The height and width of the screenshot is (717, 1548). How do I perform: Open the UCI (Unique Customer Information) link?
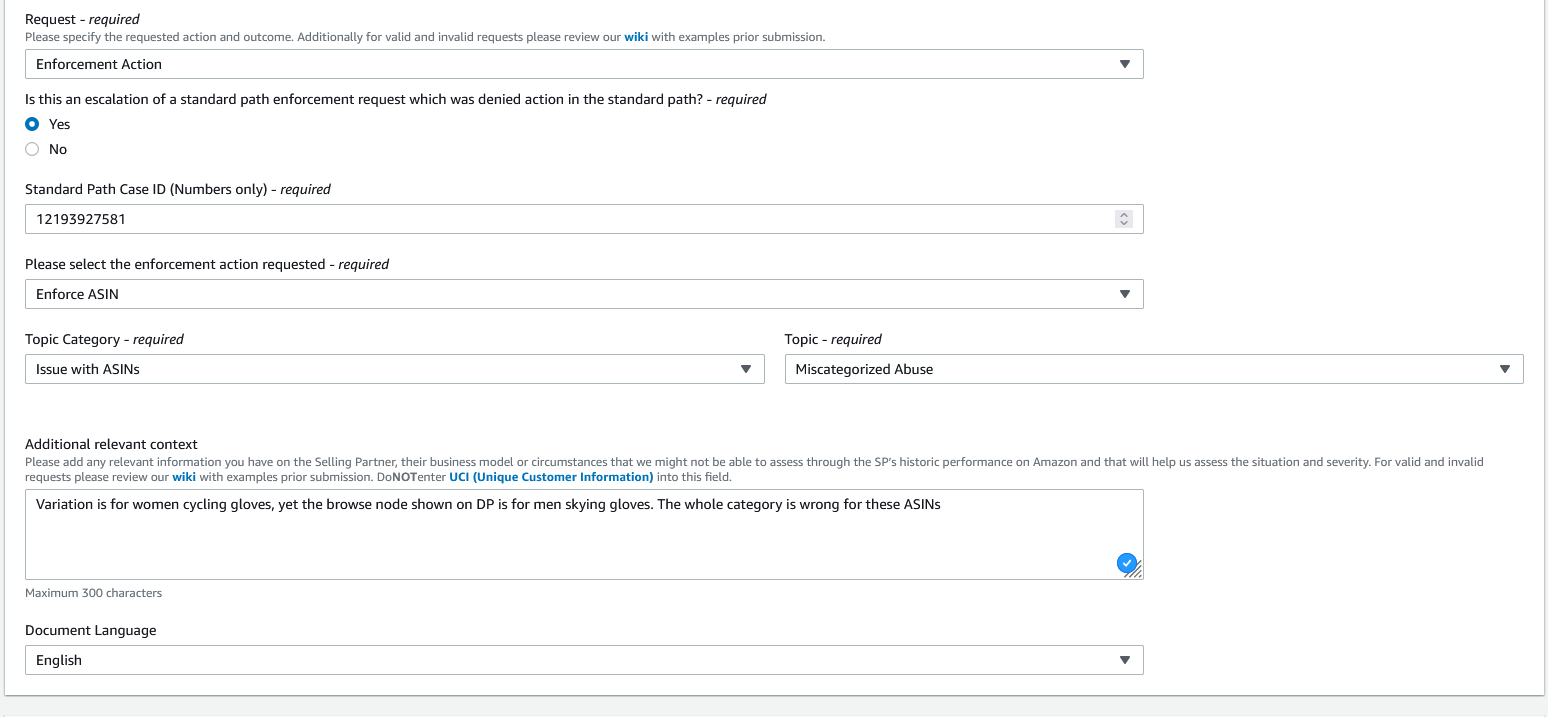pos(551,477)
